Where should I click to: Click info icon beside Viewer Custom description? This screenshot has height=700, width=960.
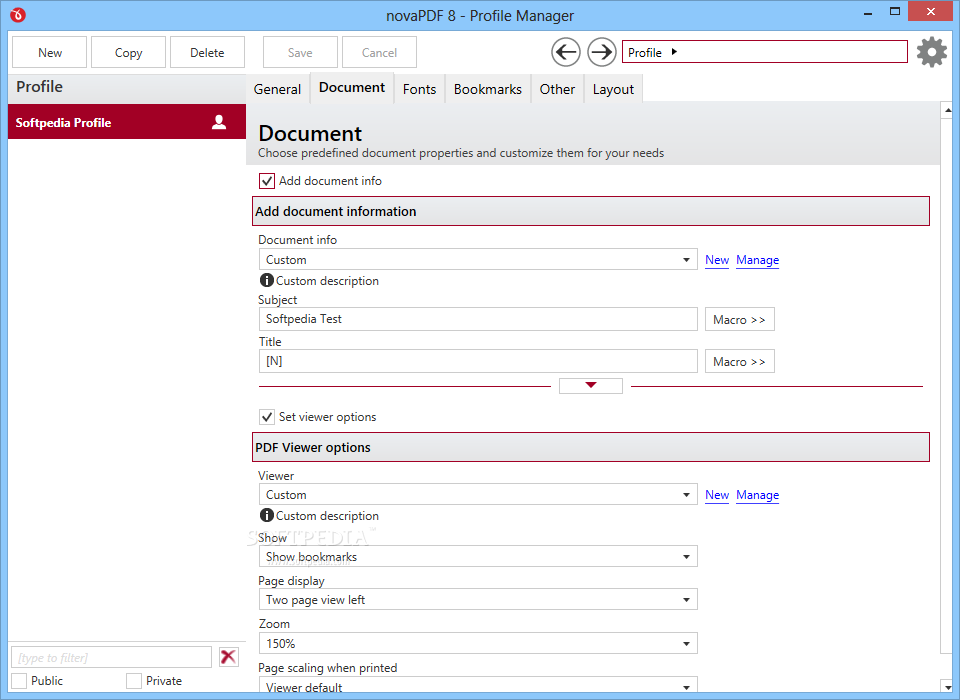(x=266, y=516)
